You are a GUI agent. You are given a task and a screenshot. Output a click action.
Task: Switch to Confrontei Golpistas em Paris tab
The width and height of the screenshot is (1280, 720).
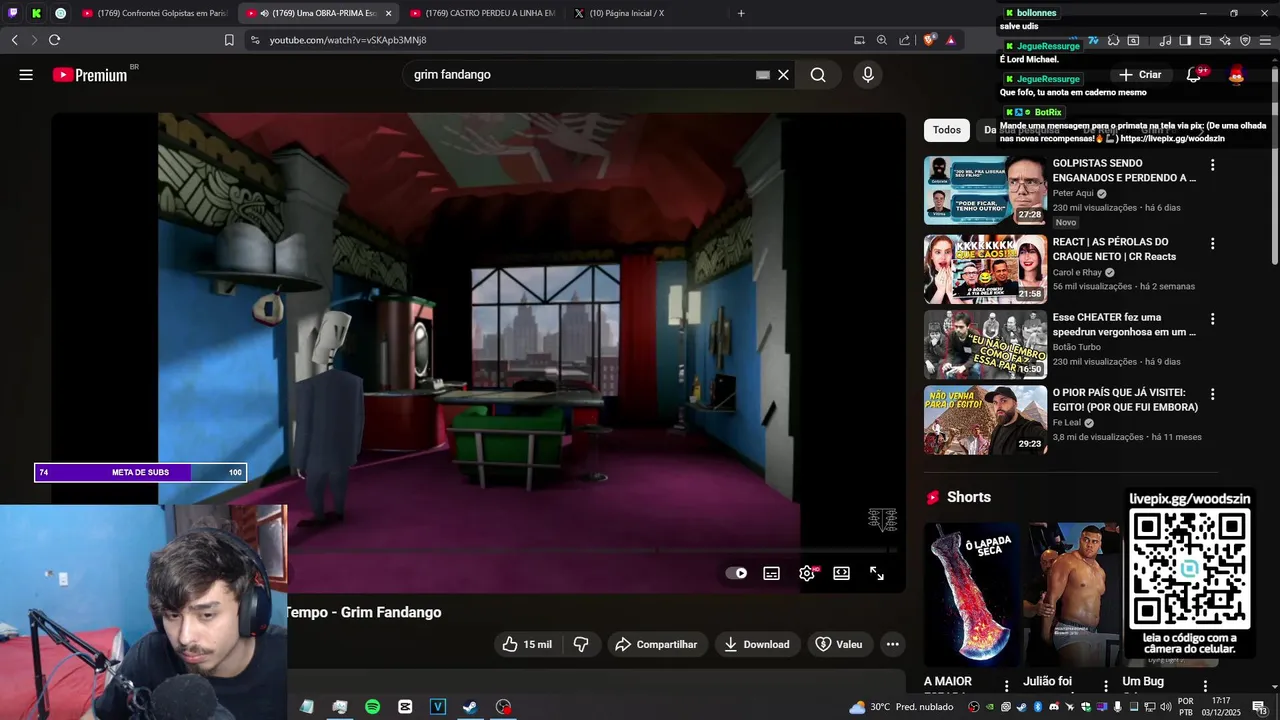[x=155, y=13]
